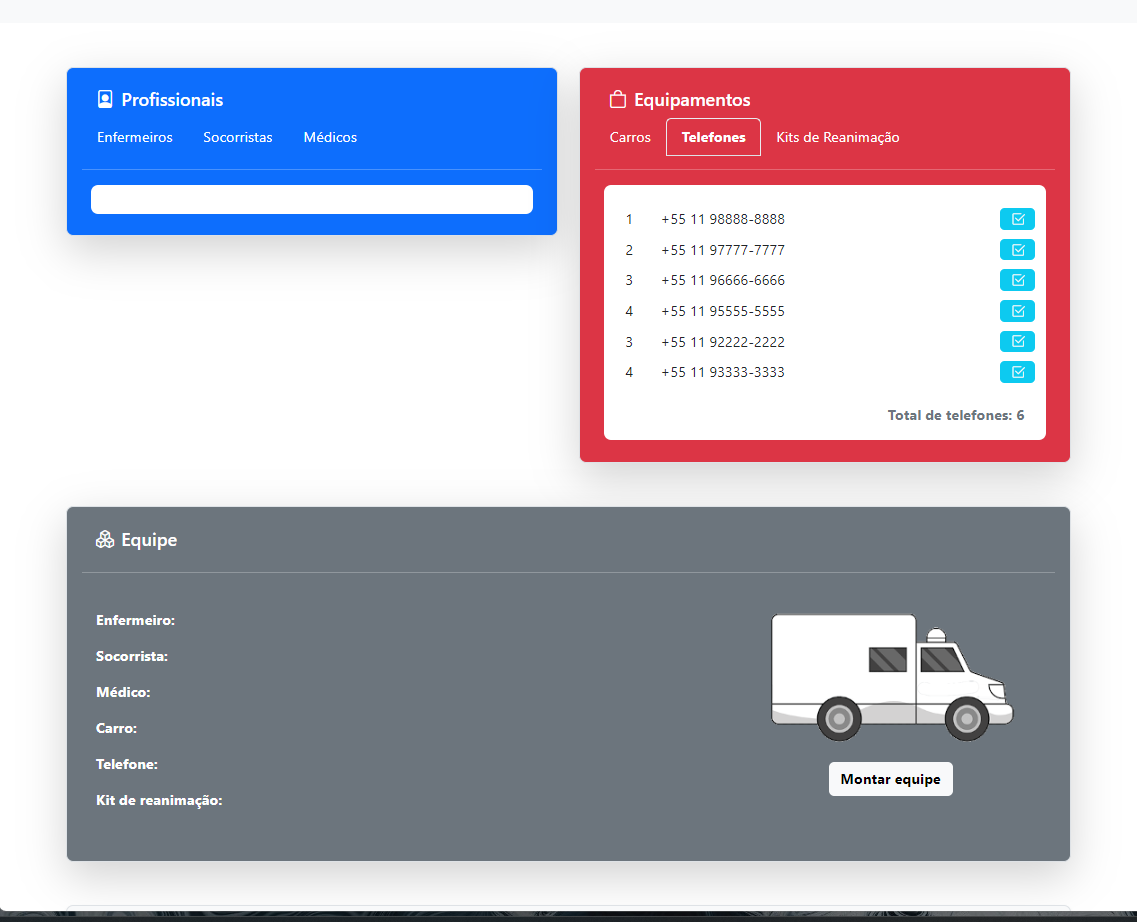
Task: Select phone number +55 11 98888-8888
Action: [x=723, y=219]
